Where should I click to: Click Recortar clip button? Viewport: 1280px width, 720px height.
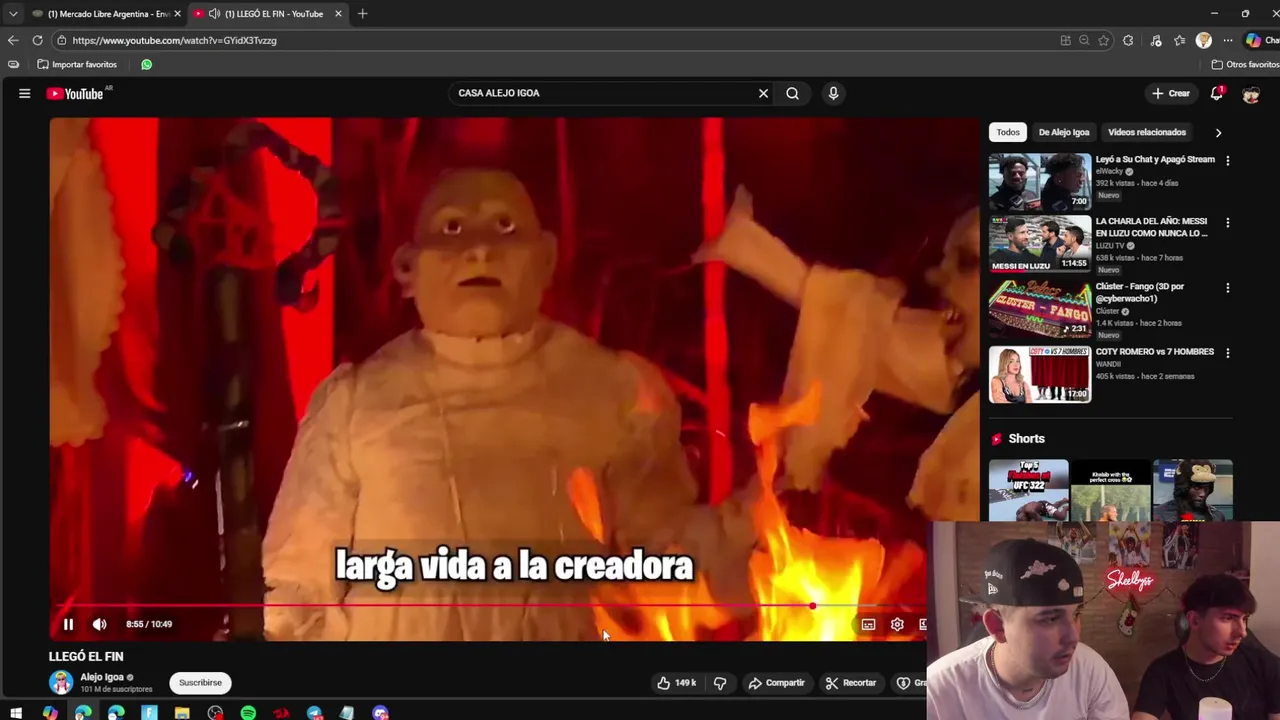851,683
